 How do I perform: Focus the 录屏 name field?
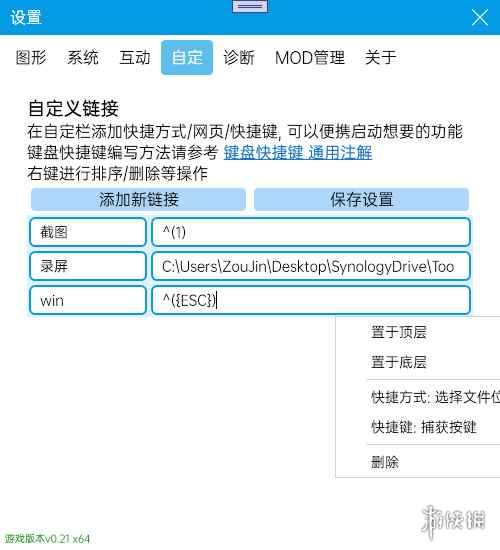point(88,266)
